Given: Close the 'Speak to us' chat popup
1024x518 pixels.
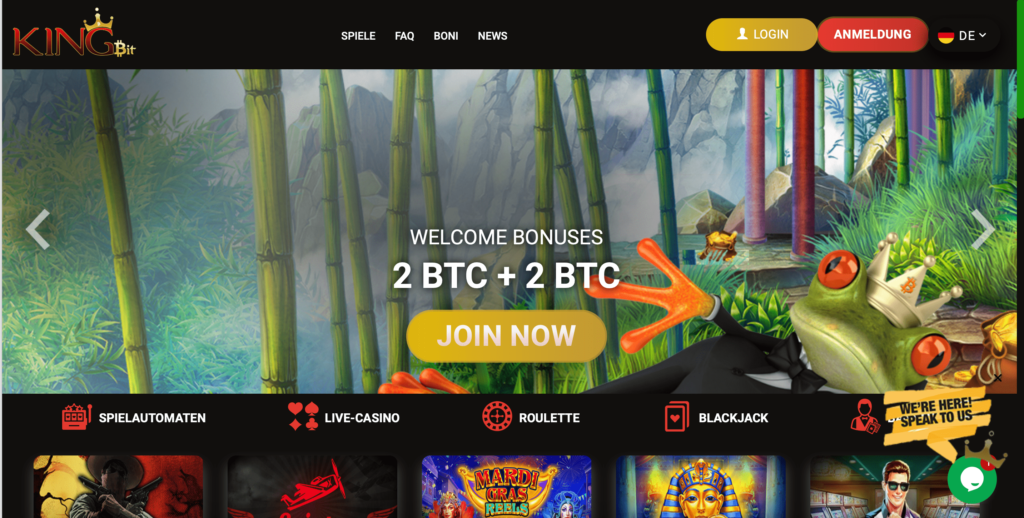Looking at the screenshot, I should click(997, 378).
